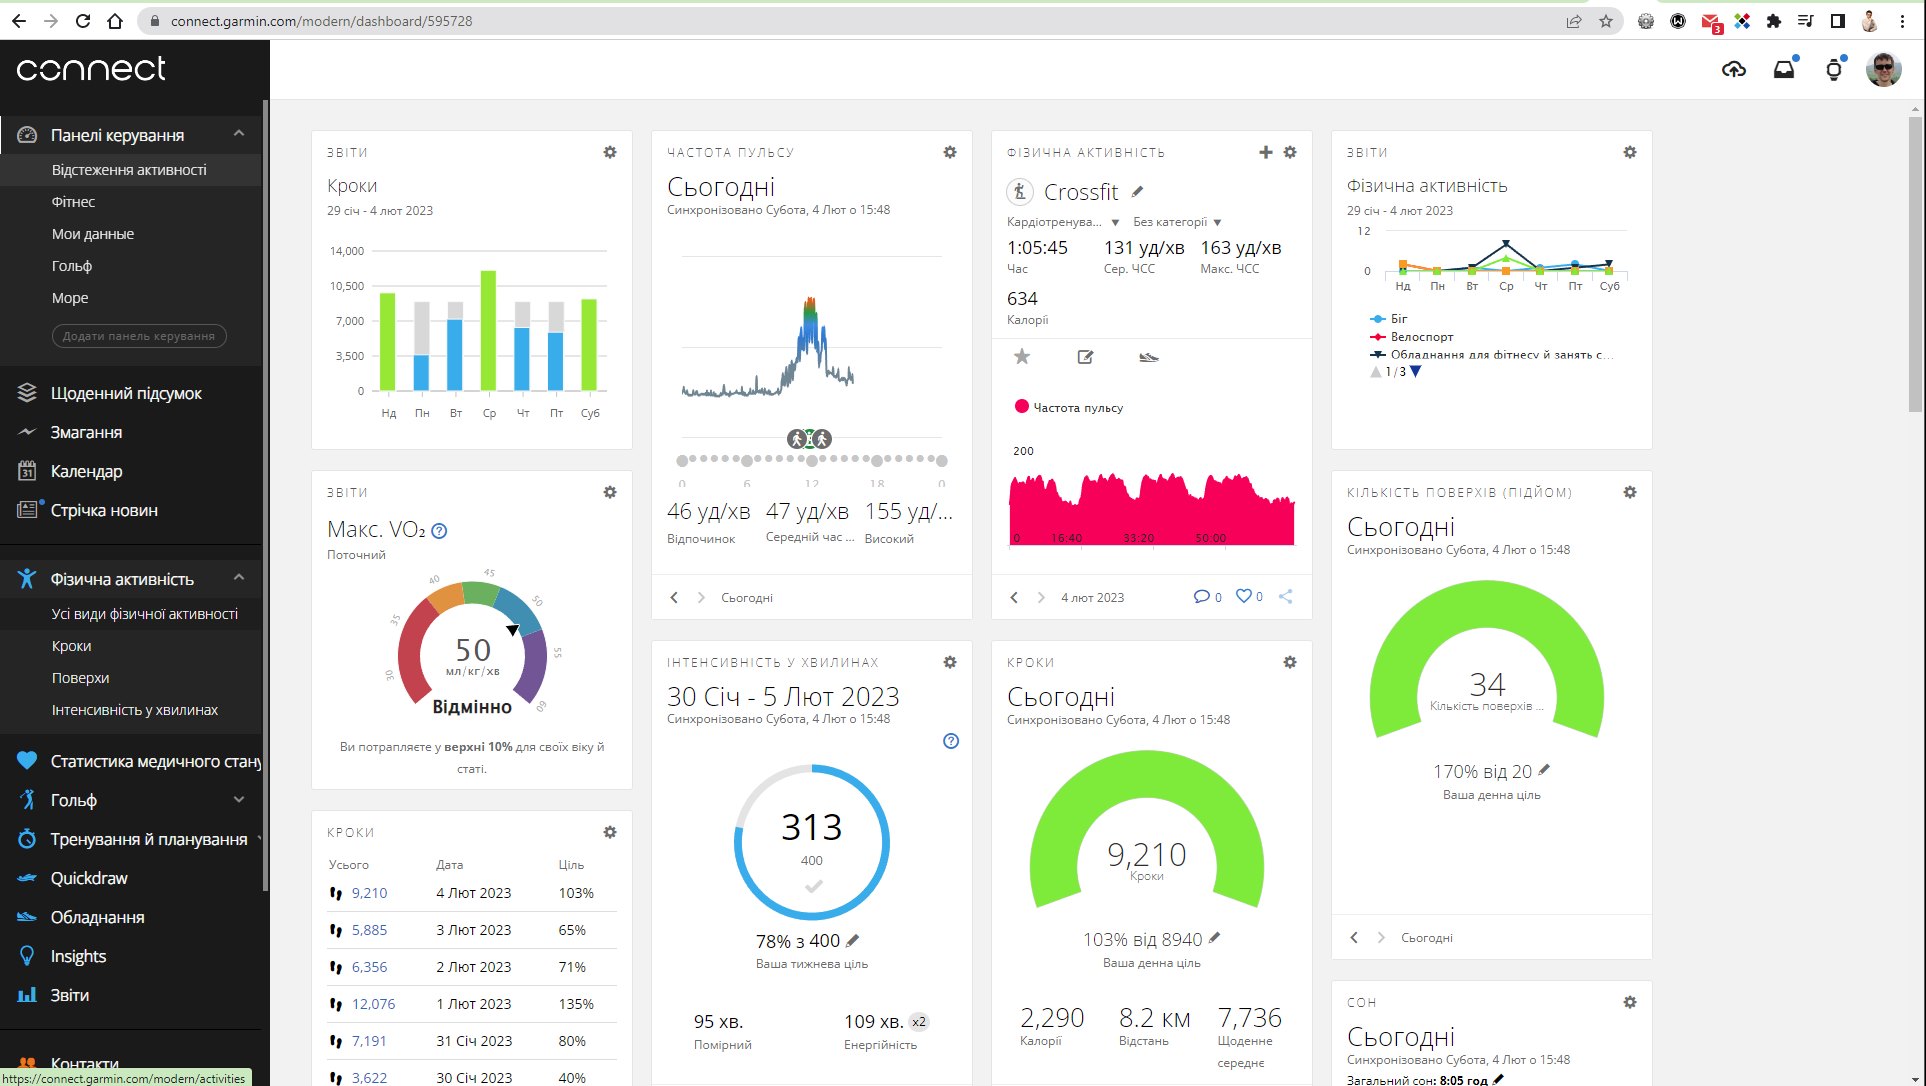Toggle Біг series in activity chart legend
1926x1086 pixels.
tap(1398, 319)
